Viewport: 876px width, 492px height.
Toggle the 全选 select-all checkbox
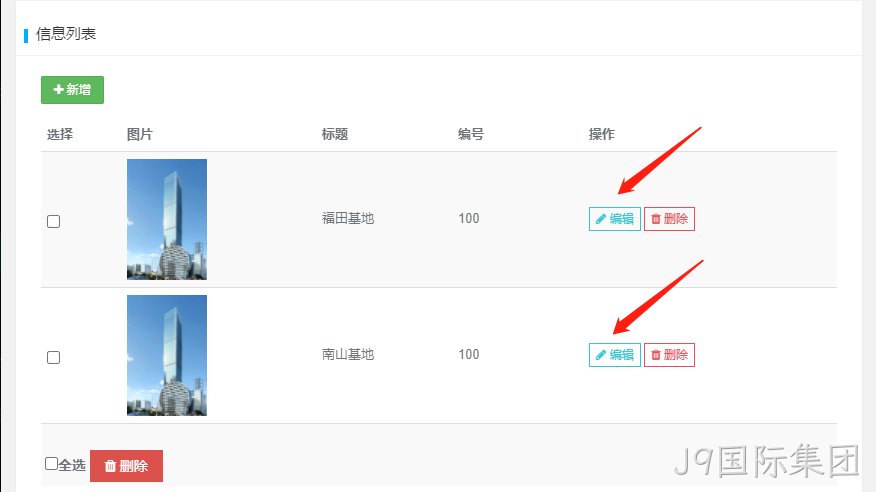51,464
